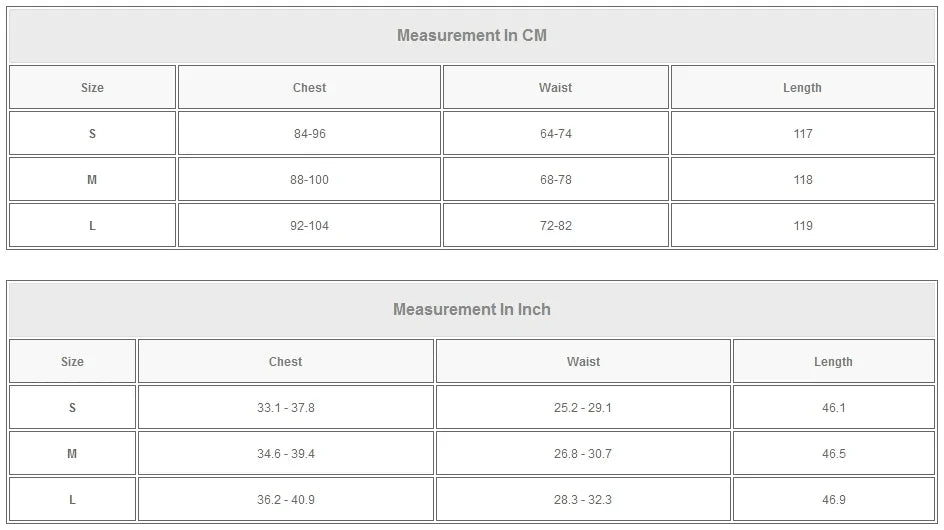This screenshot has width=944, height=530.
Task: Select length value 119
Action: (803, 226)
